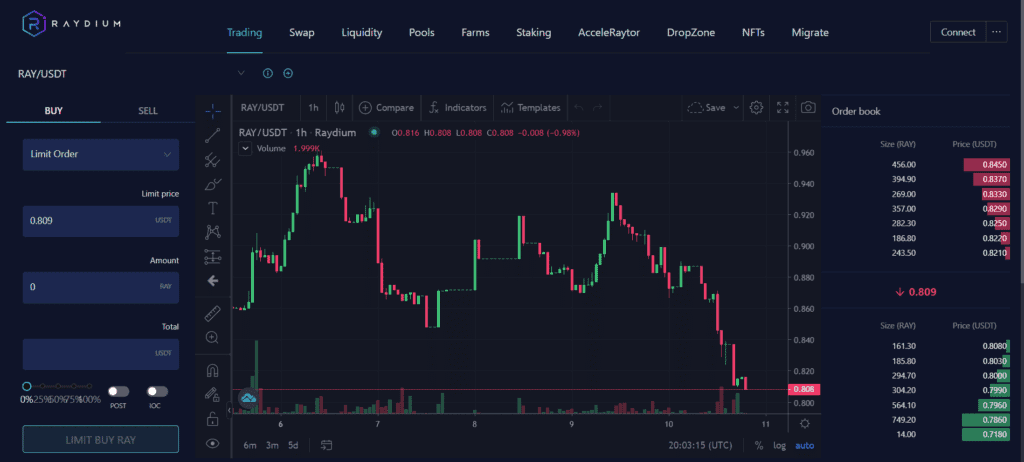
Task: Open the Limit Order type dropdown
Action: tap(100, 154)
